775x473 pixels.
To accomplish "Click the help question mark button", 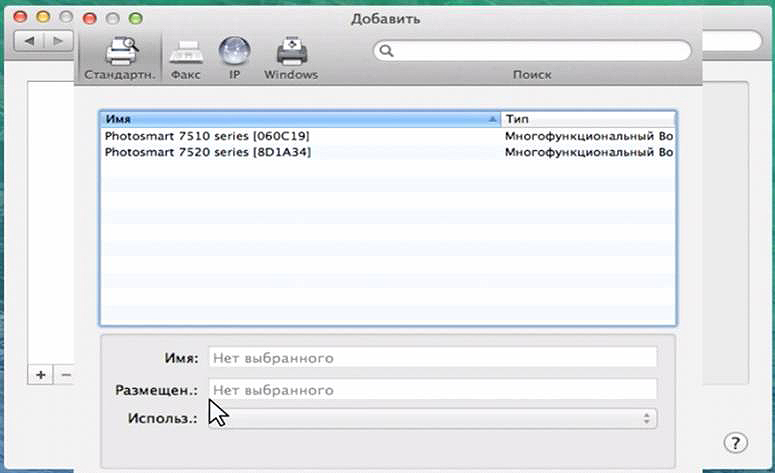I will click(x=735, y=443).
